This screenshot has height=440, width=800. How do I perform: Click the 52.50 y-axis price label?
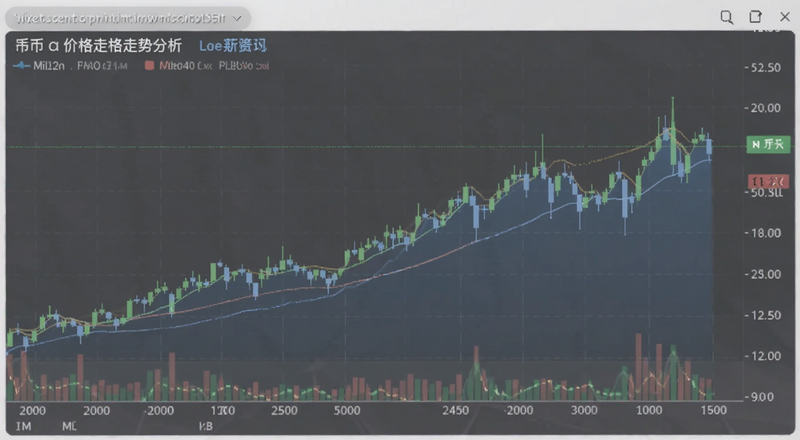pos(765,67)
